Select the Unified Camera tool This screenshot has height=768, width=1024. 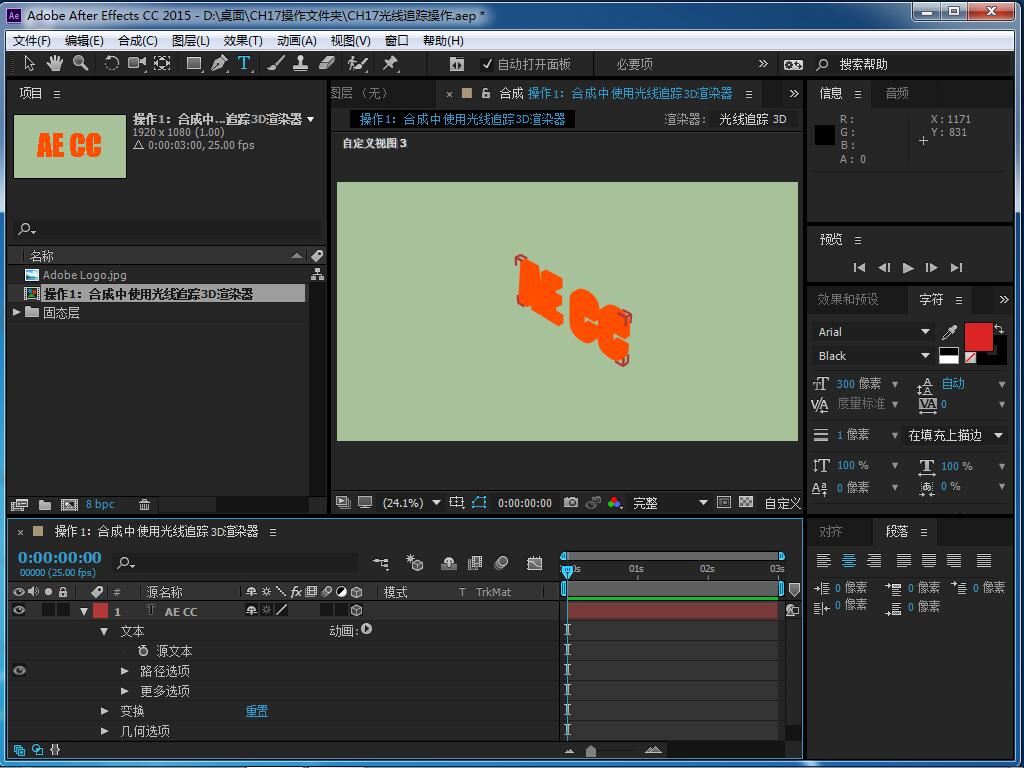(x=136, y=63)
